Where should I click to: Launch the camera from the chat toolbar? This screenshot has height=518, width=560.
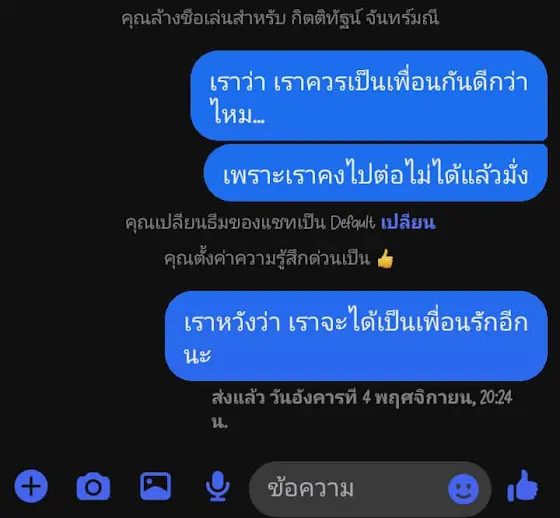click(93, 486)
